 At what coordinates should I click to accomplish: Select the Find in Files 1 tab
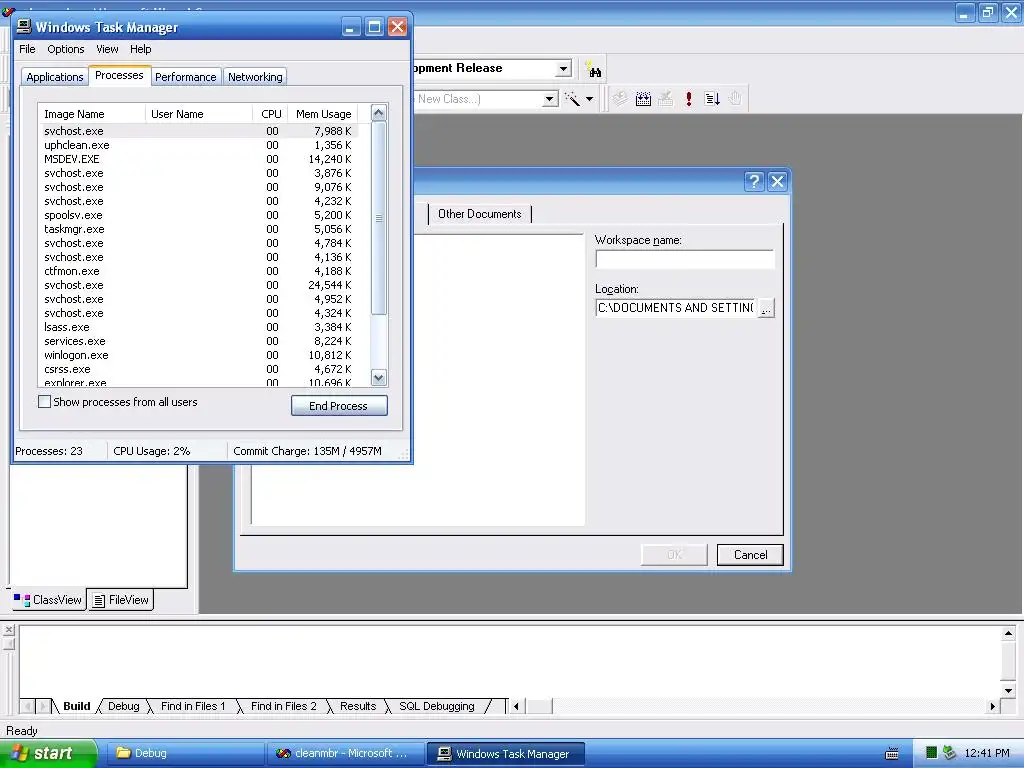pyautogui.click(x=193, y=706)
